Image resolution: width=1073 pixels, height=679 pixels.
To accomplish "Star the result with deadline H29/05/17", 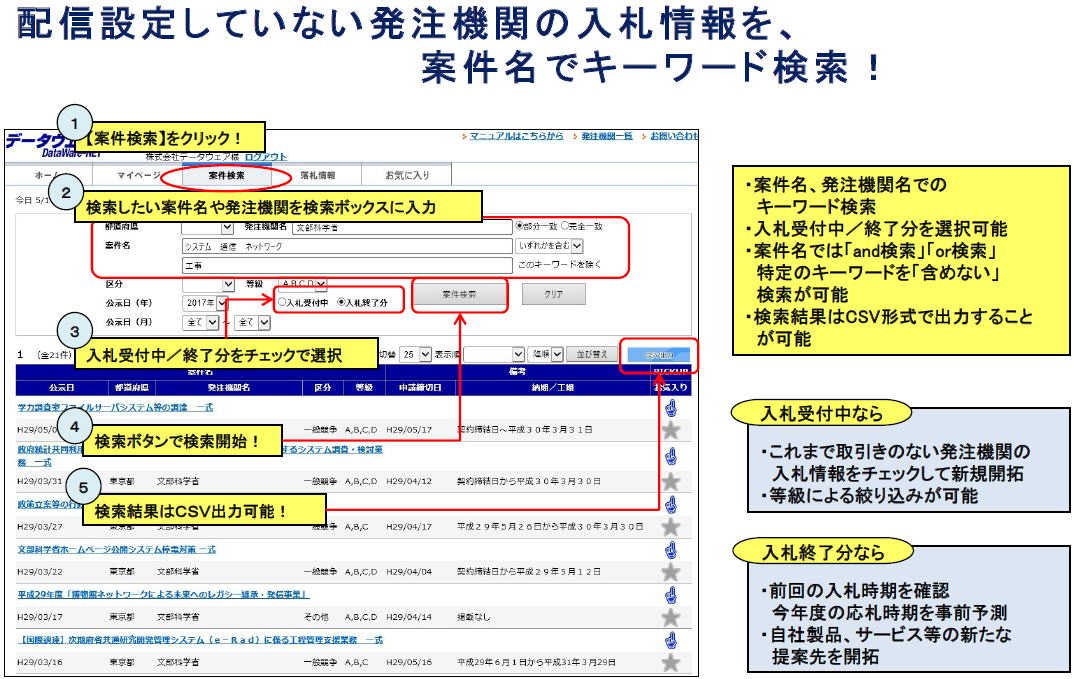I will (x=671, y=430).
